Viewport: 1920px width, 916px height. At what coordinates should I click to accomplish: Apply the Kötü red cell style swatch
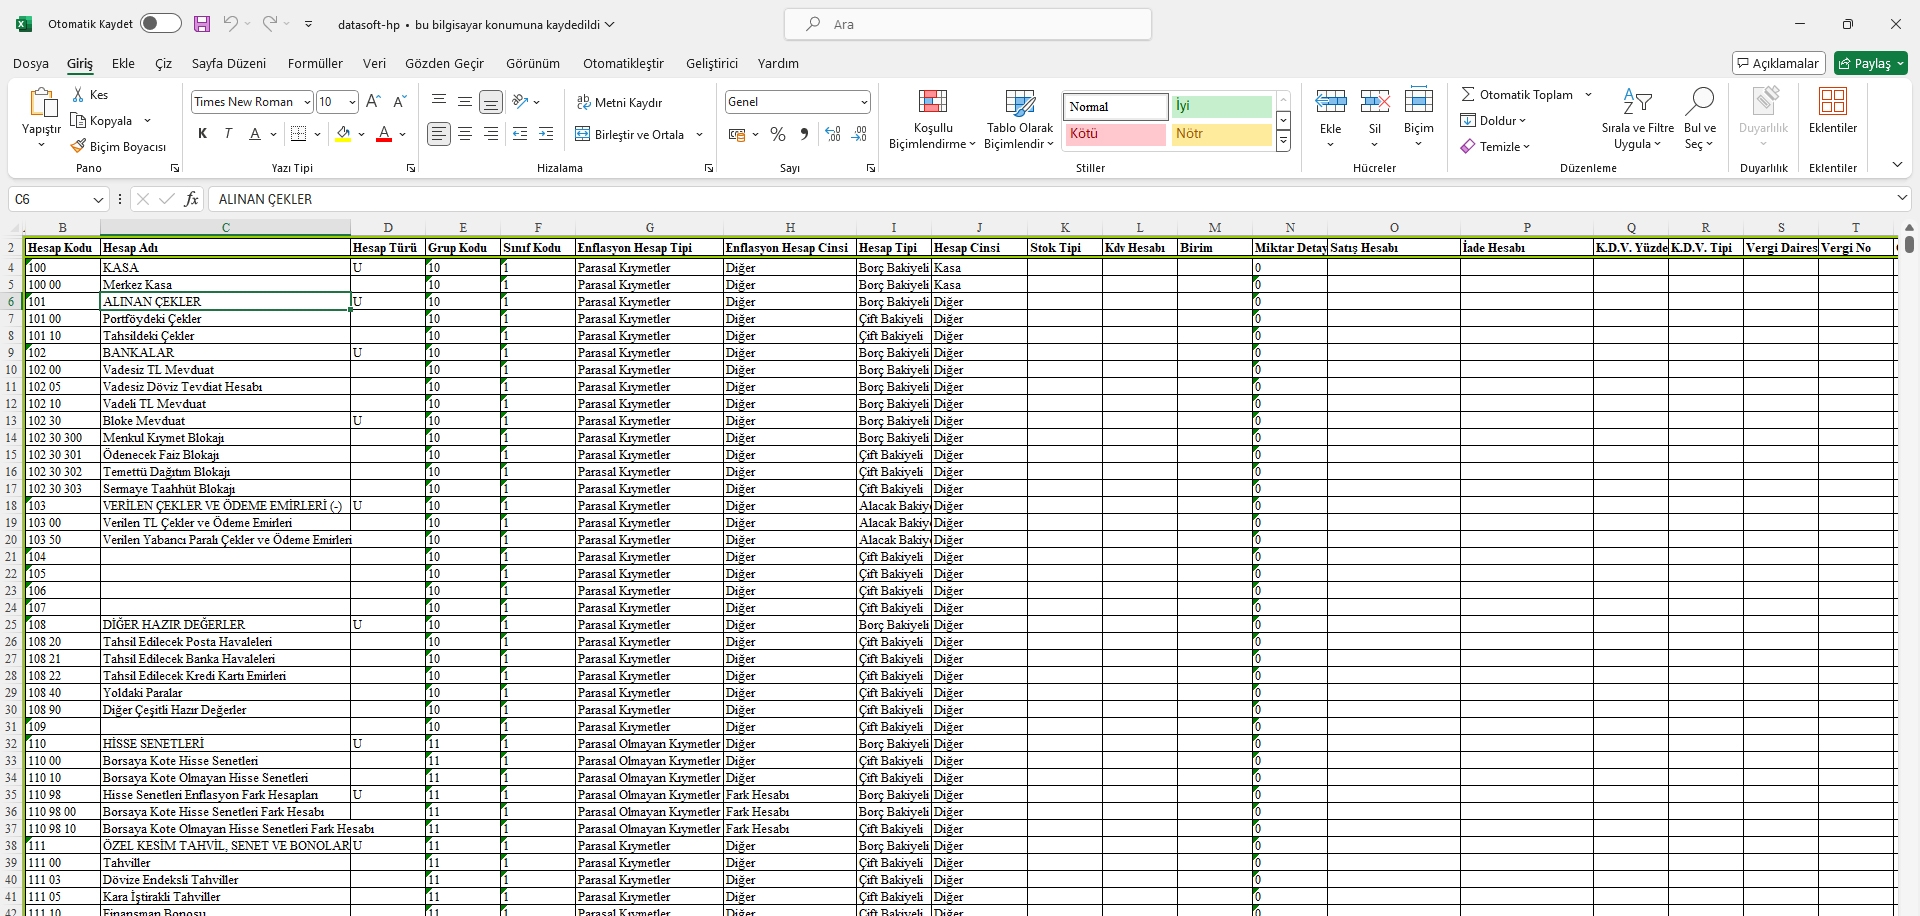coord(1114,134)
